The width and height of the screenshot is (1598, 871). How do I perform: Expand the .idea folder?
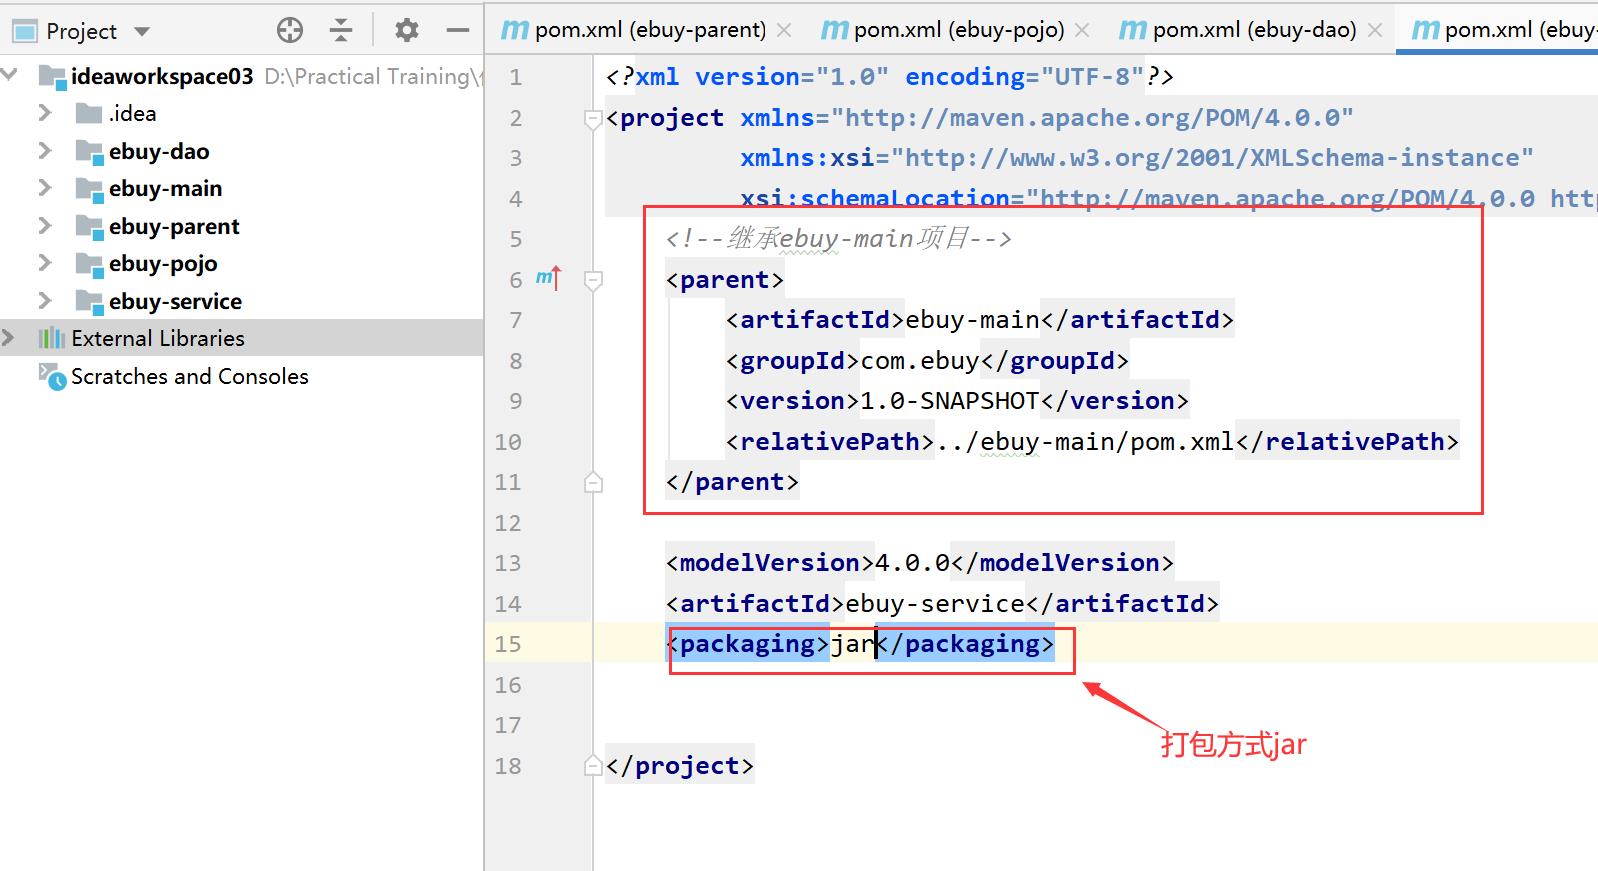[x=44, y=113]
